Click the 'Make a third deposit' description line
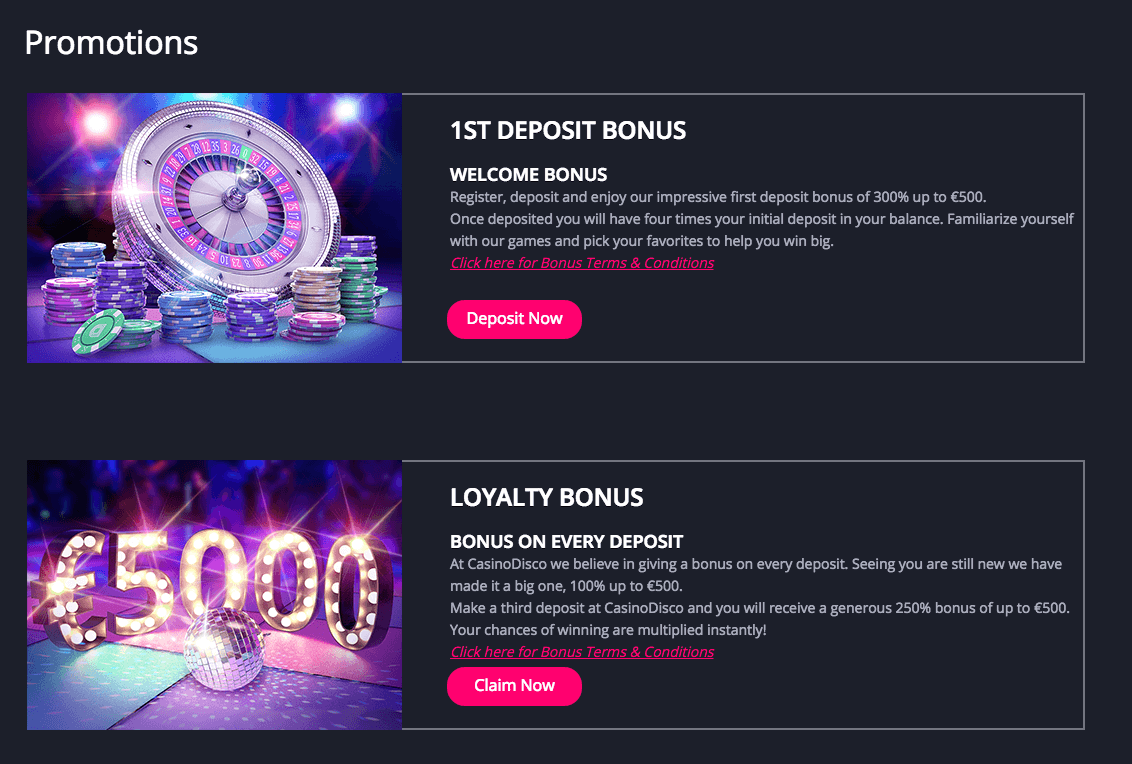 [x=759, y=608]
